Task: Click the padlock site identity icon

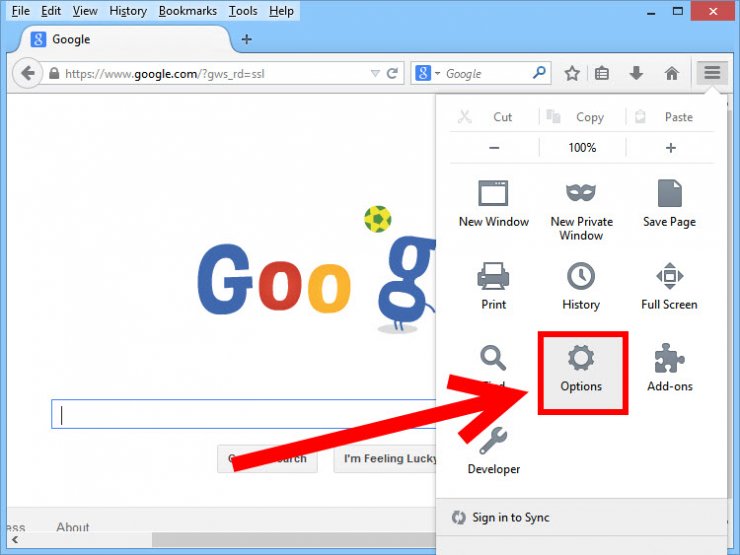Action: click(54, 74)
